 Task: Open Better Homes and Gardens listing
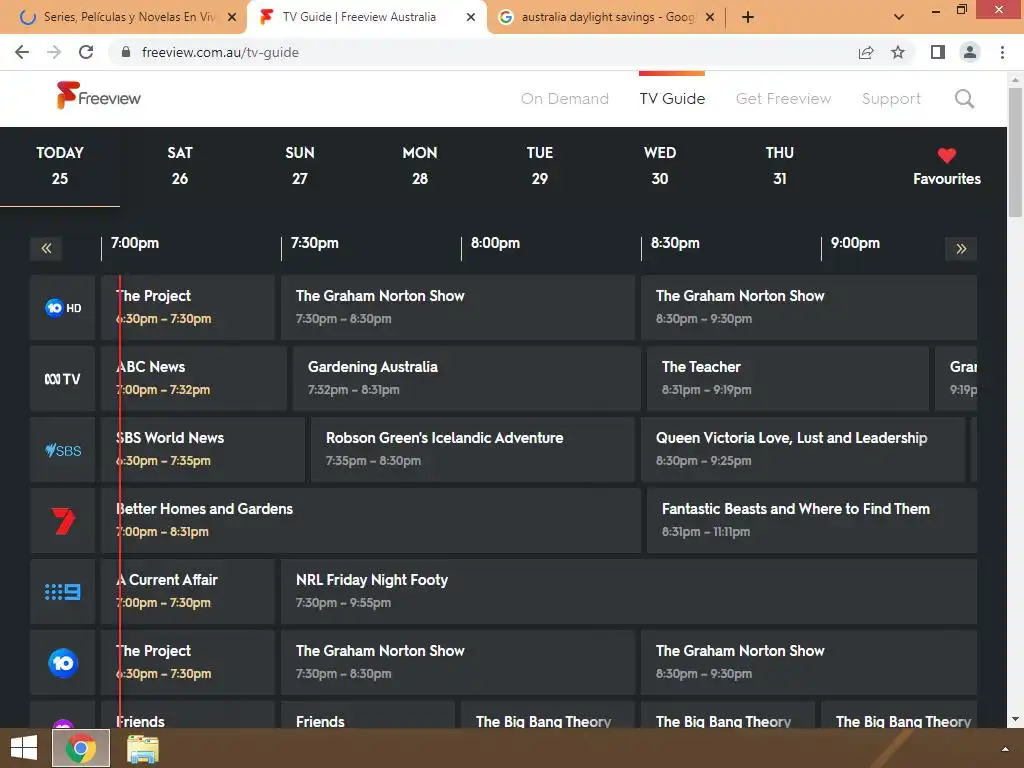(x=371, y=520)
